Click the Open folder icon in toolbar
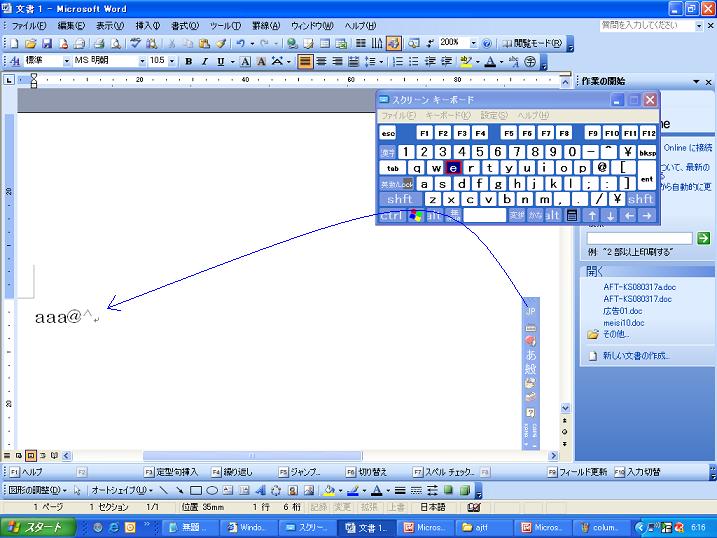 [30, 43]
